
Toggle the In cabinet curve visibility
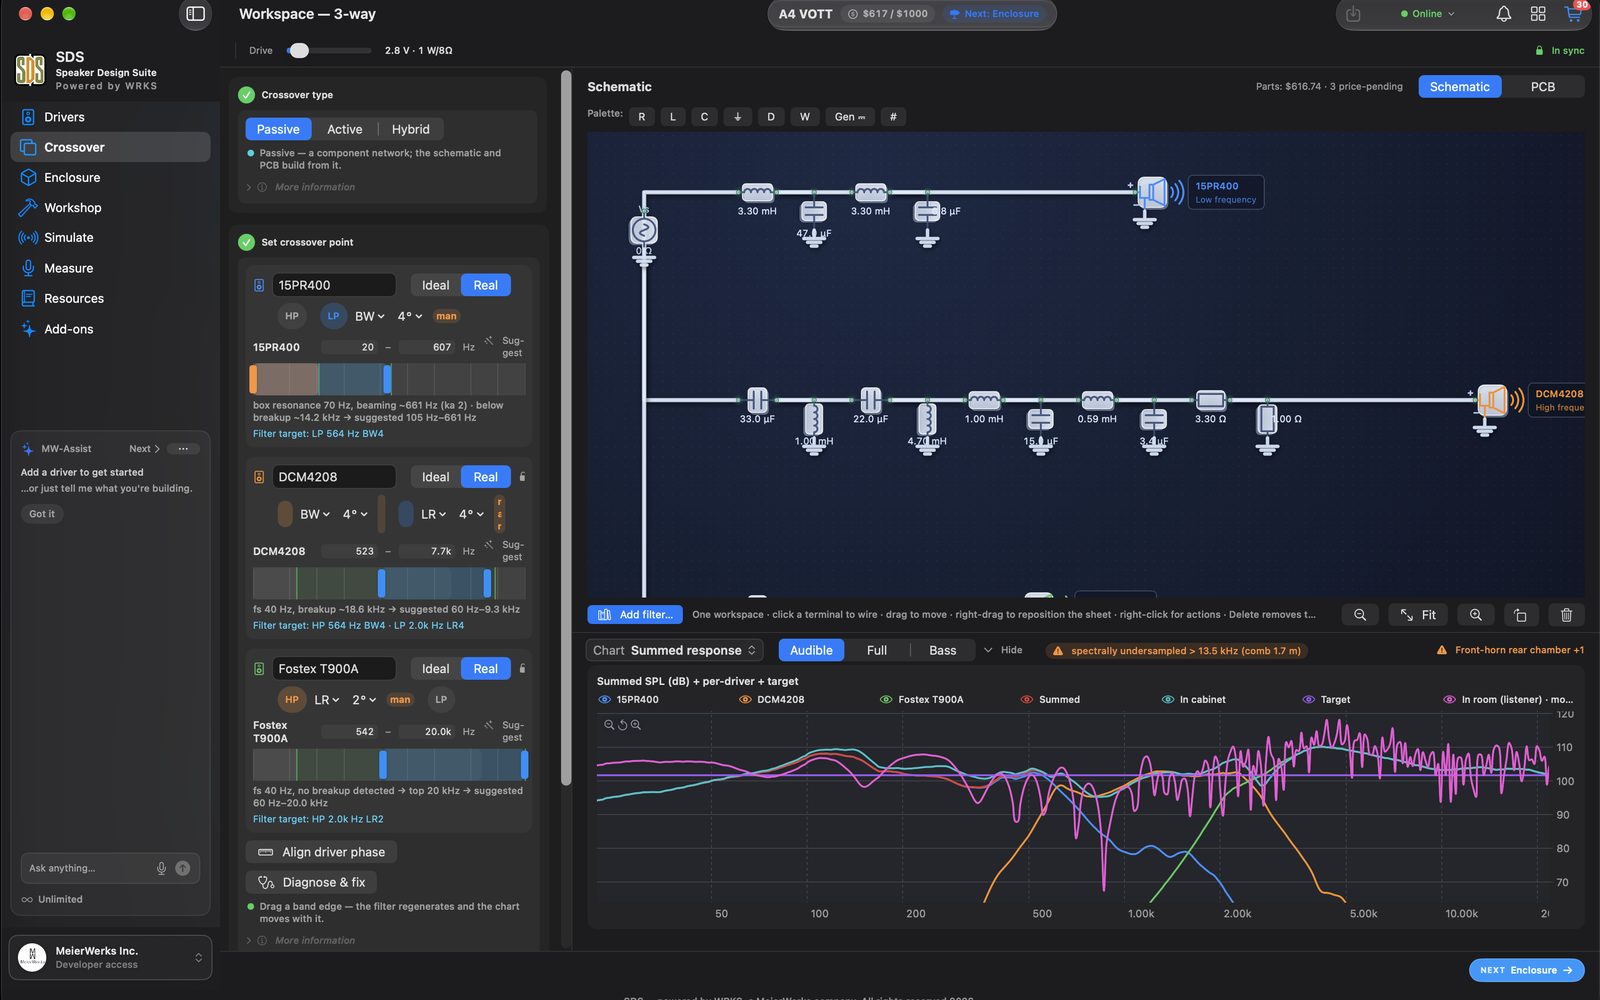tap(1167, 700)
